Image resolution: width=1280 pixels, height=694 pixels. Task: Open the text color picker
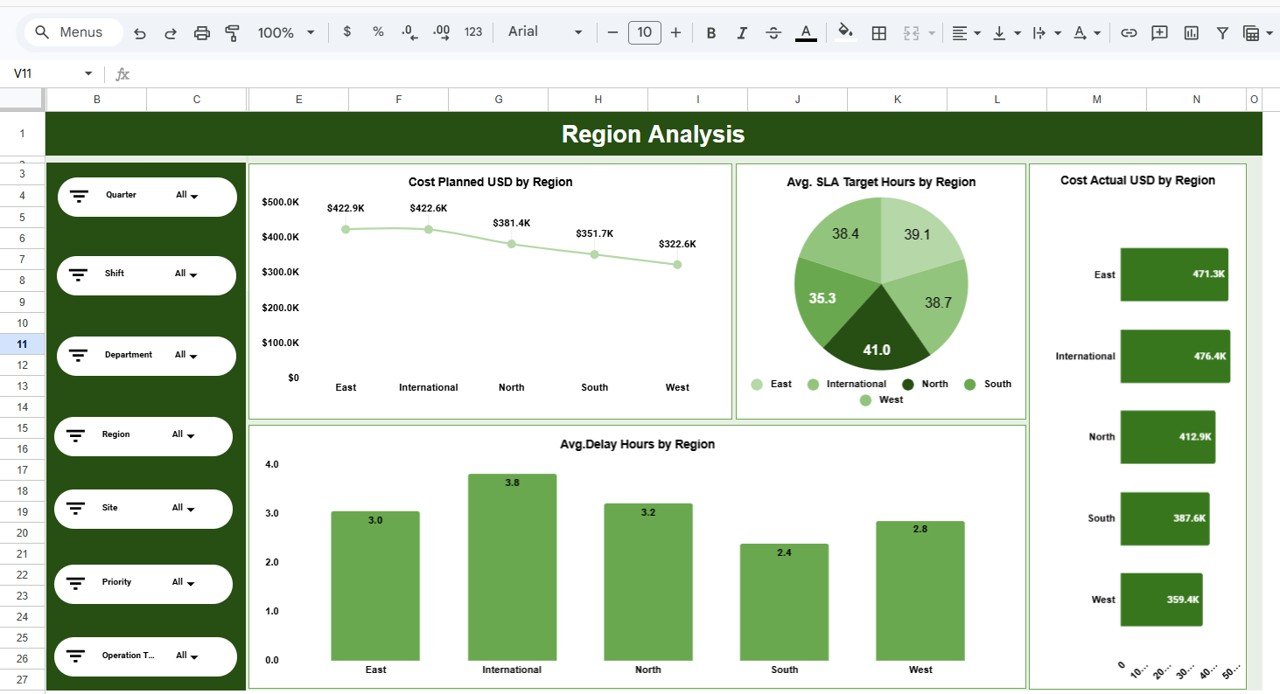click(805, 32)
